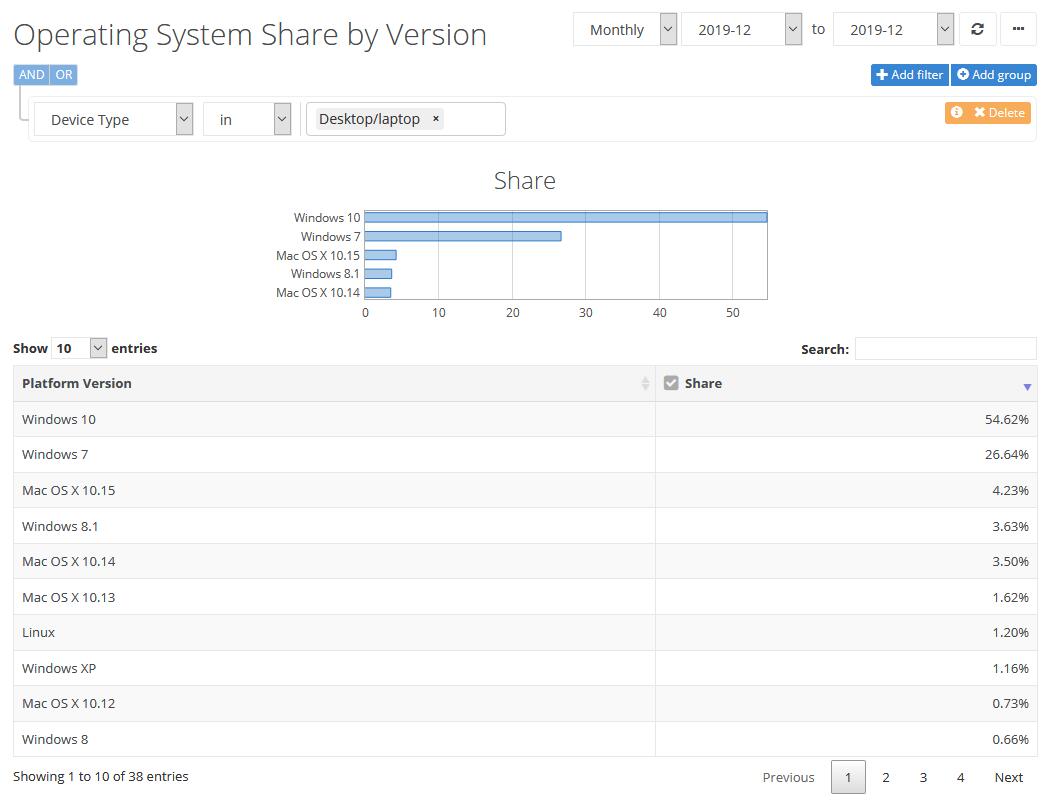Delete the Device Type filter
The image size is (1052, 808).
tap(1000, 113)
